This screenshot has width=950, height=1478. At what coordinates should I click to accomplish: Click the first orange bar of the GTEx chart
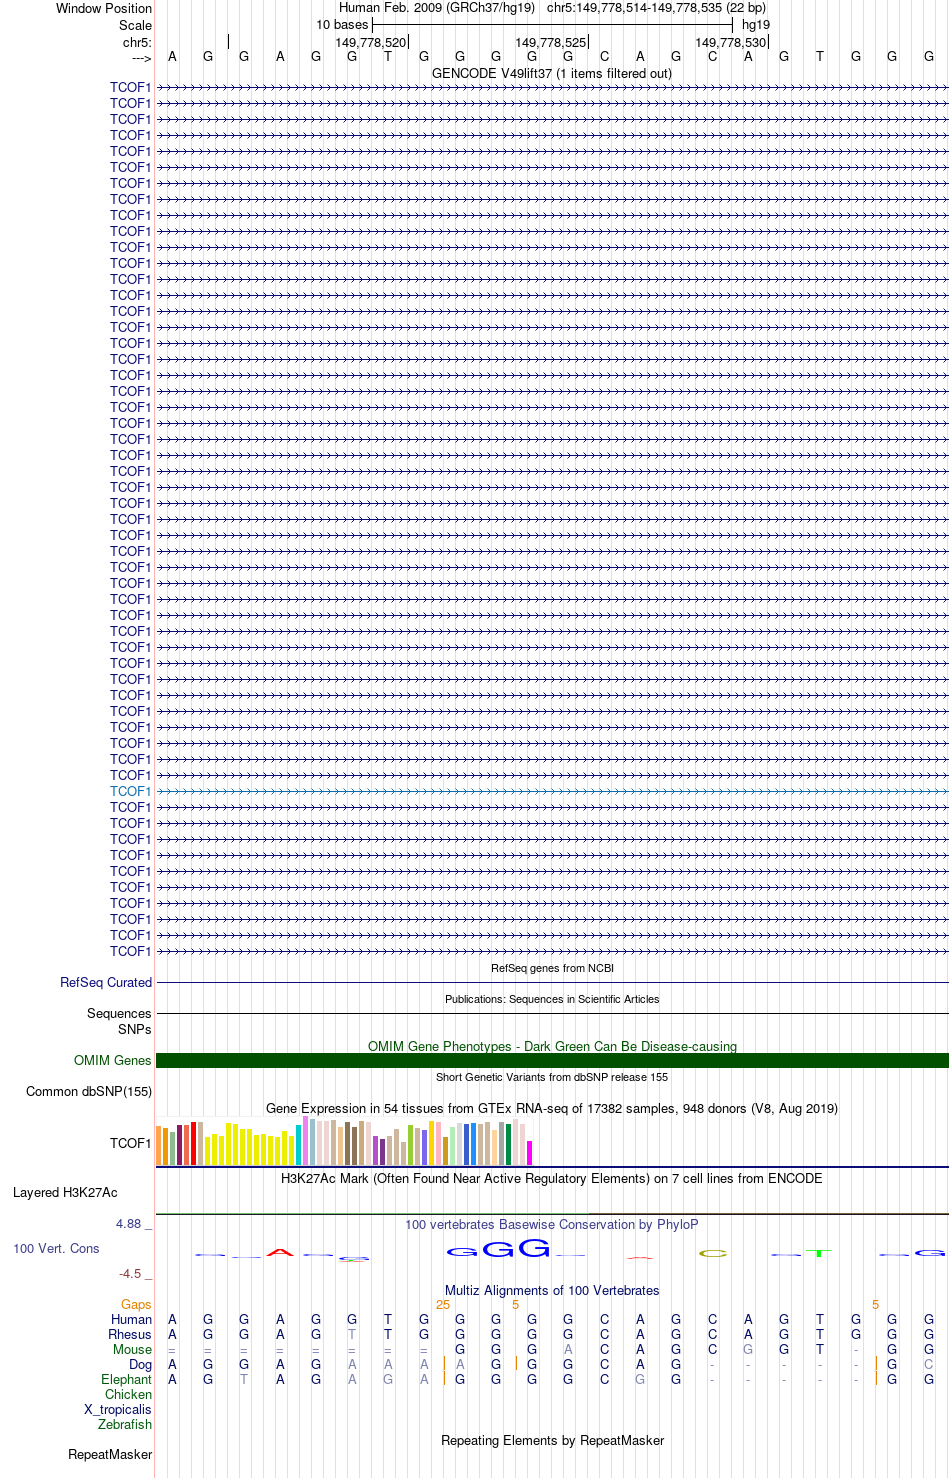click(159, 1146)
